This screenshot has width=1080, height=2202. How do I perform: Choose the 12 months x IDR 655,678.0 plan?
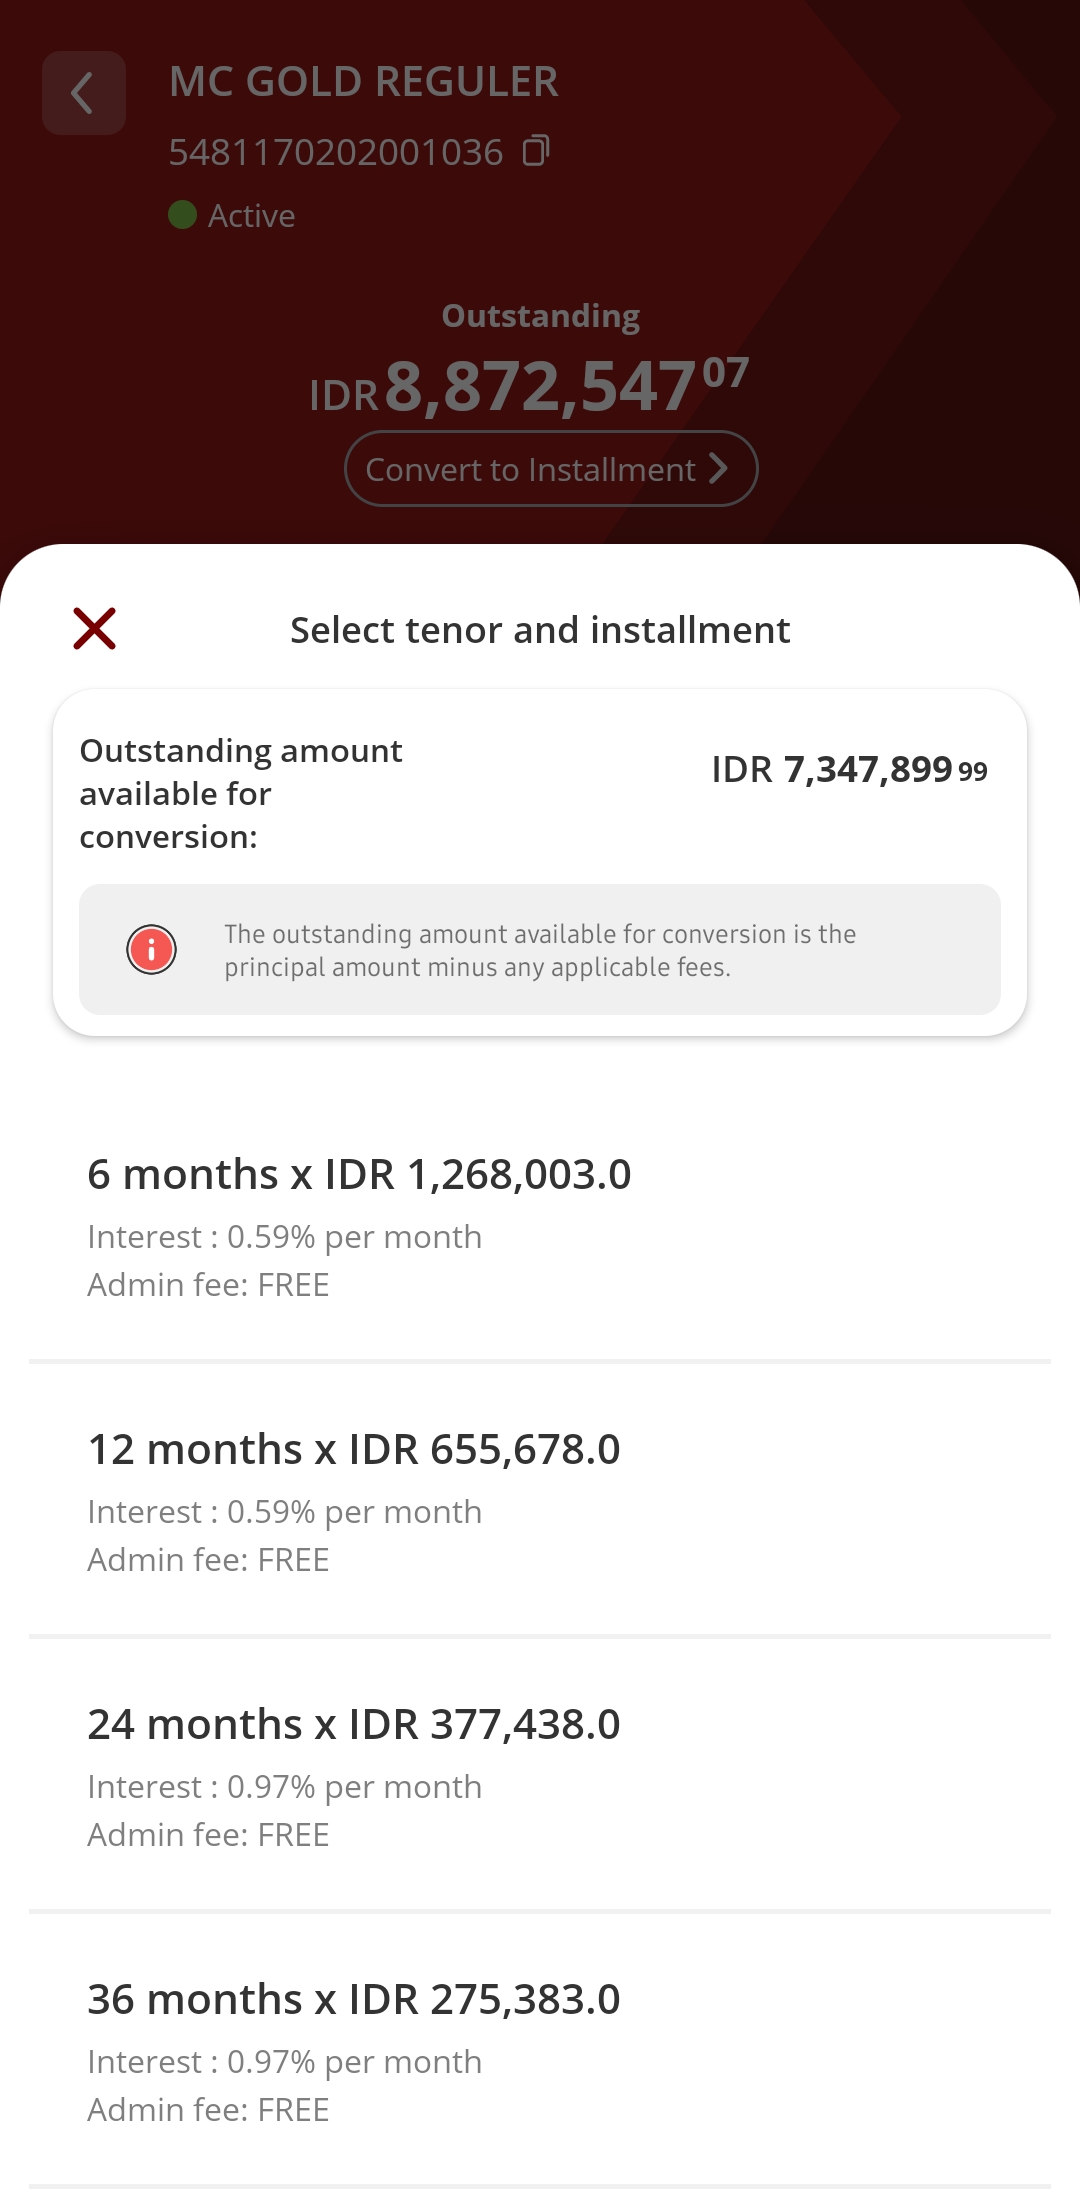pos(354,1450)
